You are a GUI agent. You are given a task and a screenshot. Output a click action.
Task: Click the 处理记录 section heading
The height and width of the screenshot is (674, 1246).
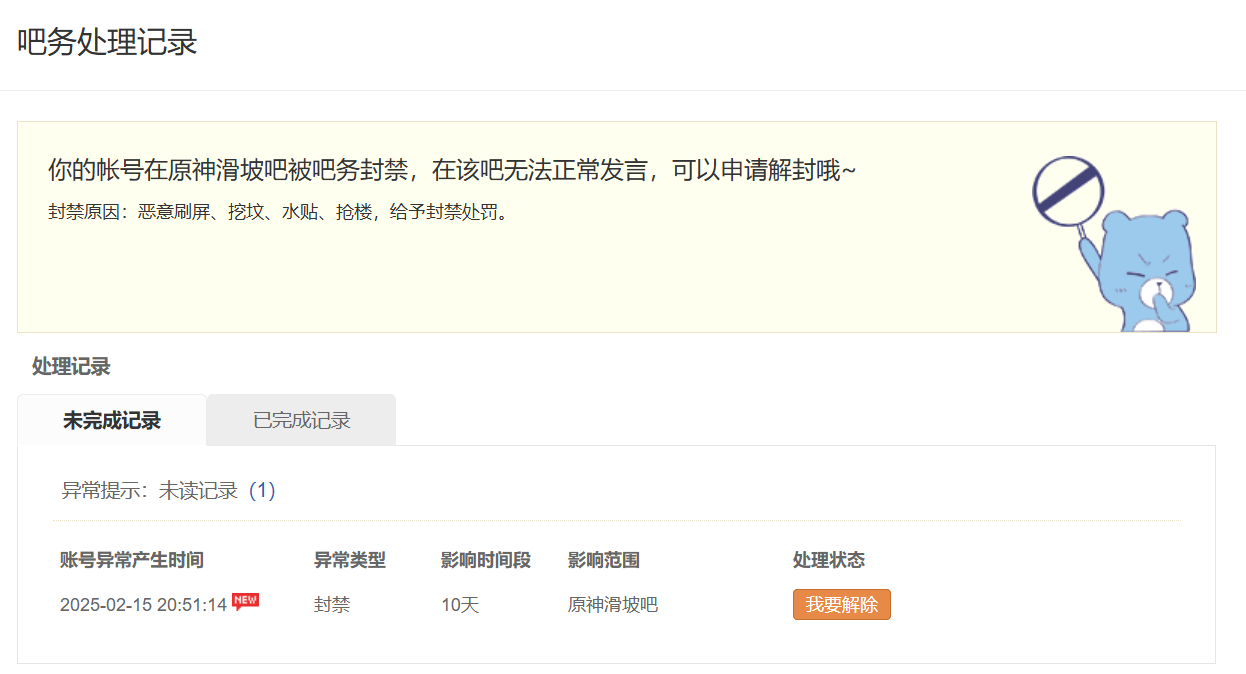click(x=71, y=366)
